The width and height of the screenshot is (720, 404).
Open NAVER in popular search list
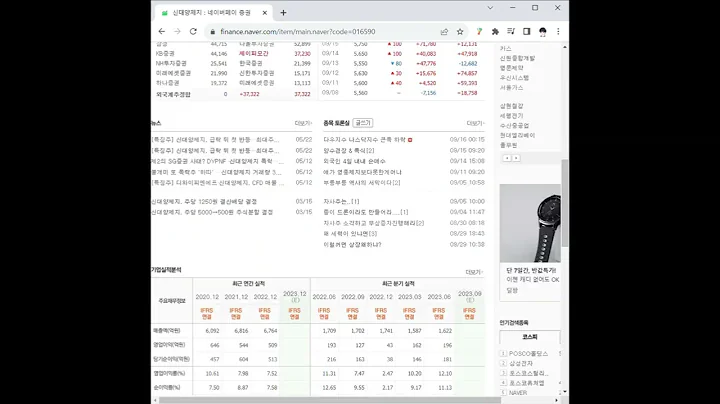518,393
